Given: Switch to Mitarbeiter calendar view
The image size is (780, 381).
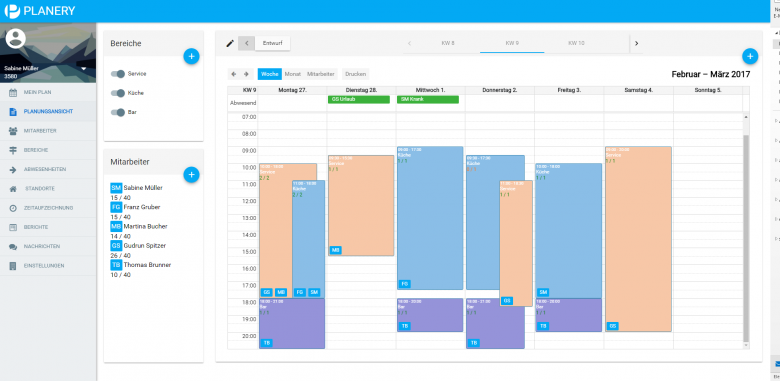Looking at the screenshot, I should 321,74.
